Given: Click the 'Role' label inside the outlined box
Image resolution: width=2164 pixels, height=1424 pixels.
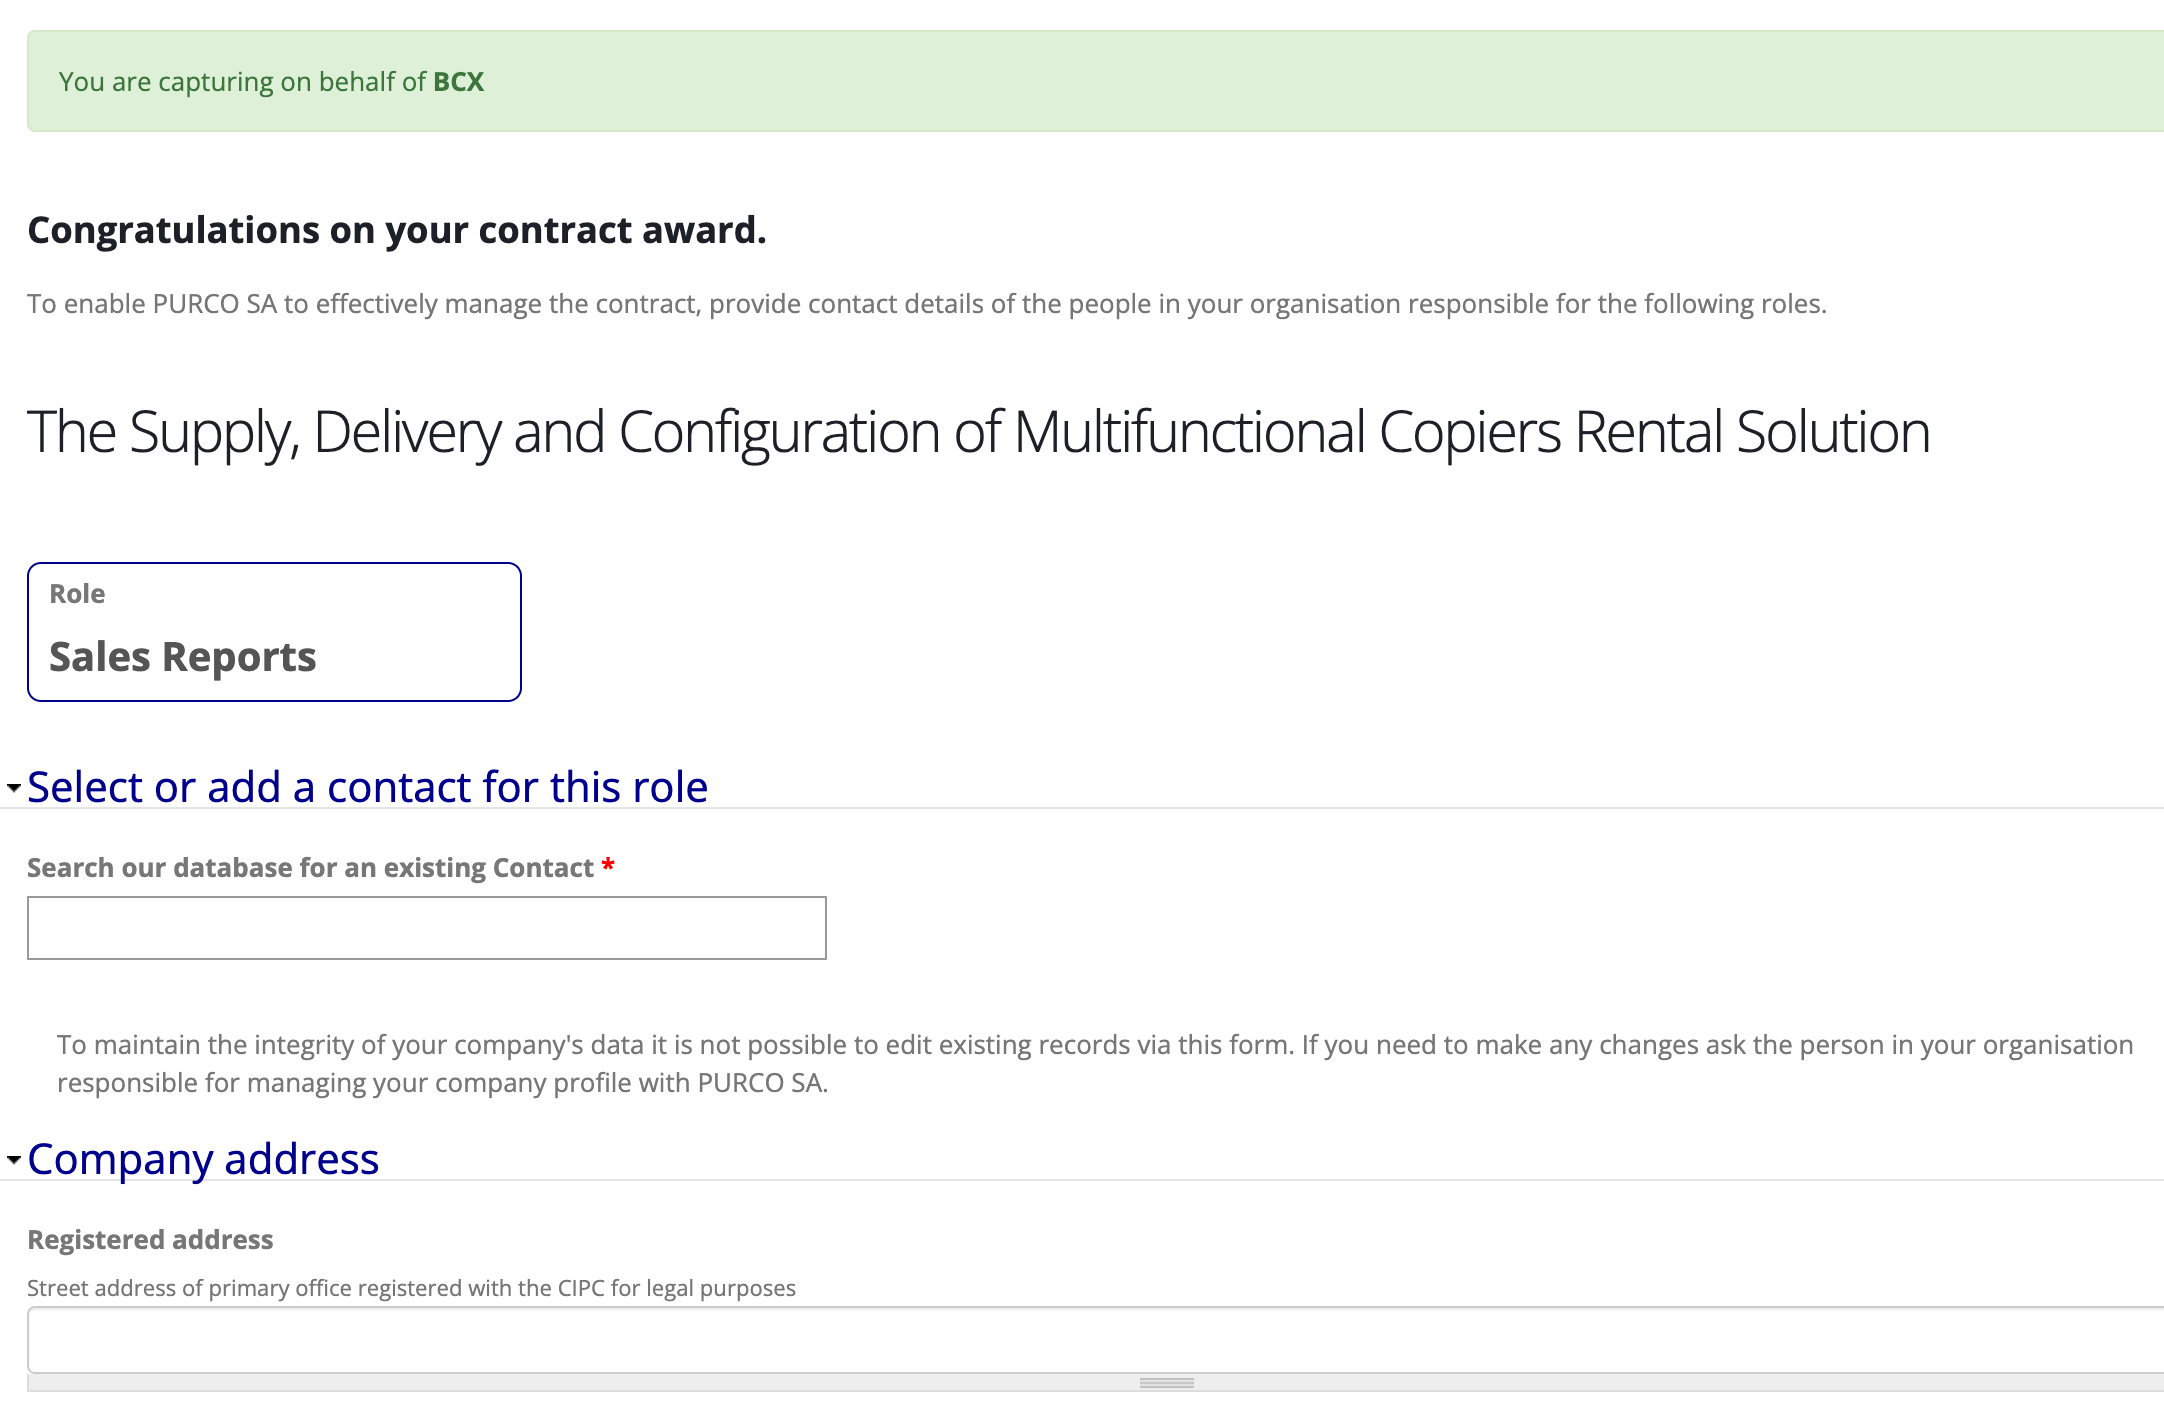Looking at the screenshot, I should click(x=77, y=593).
